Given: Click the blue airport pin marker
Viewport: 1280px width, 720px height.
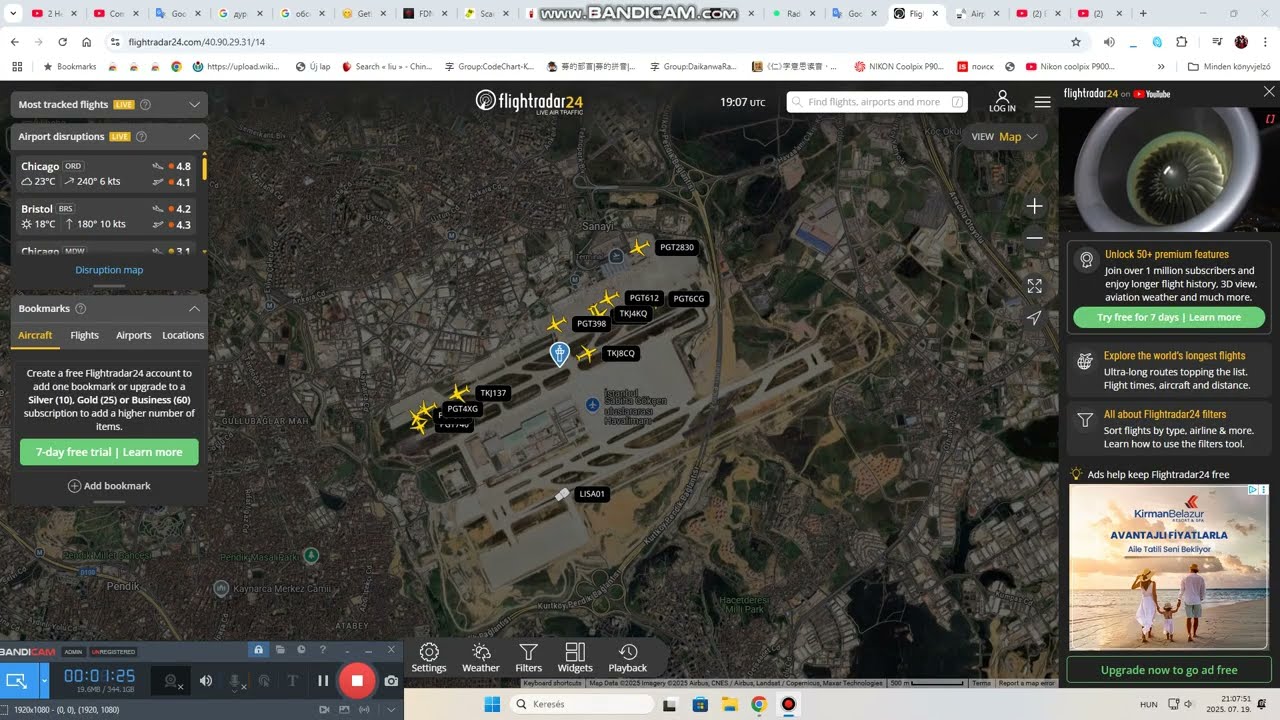Looking at the screenshot, I should click(560, 353).
